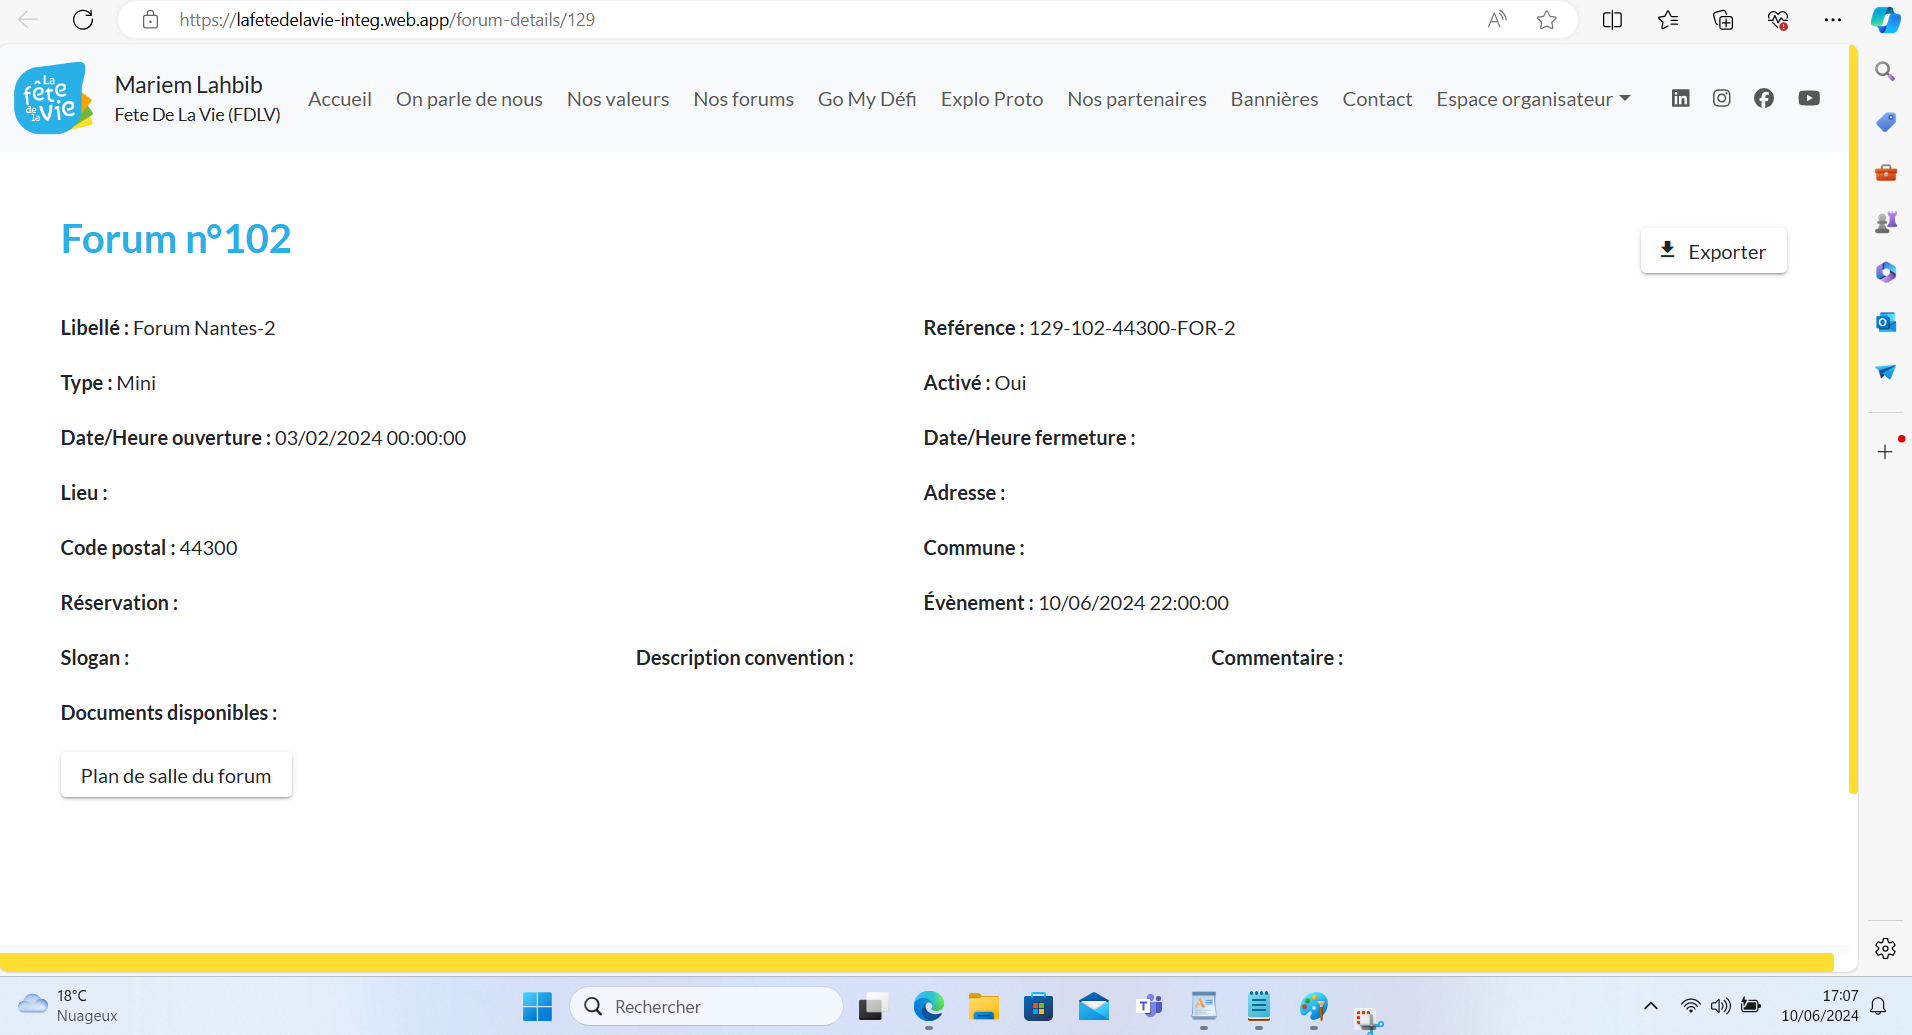Refresh the page with reload icon
The image size is (1912, 1035).
(83, 20)
